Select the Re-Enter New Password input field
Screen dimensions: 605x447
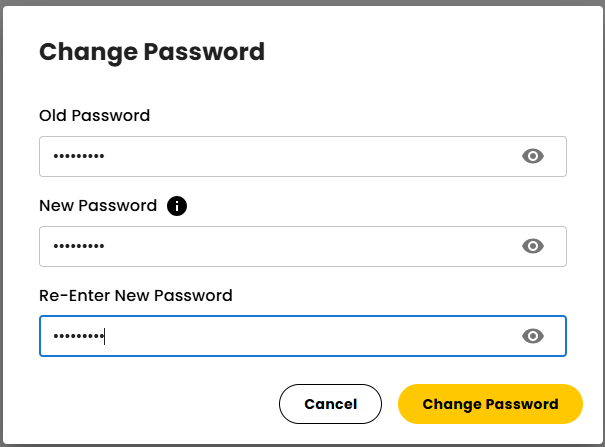tap(280, 336)
